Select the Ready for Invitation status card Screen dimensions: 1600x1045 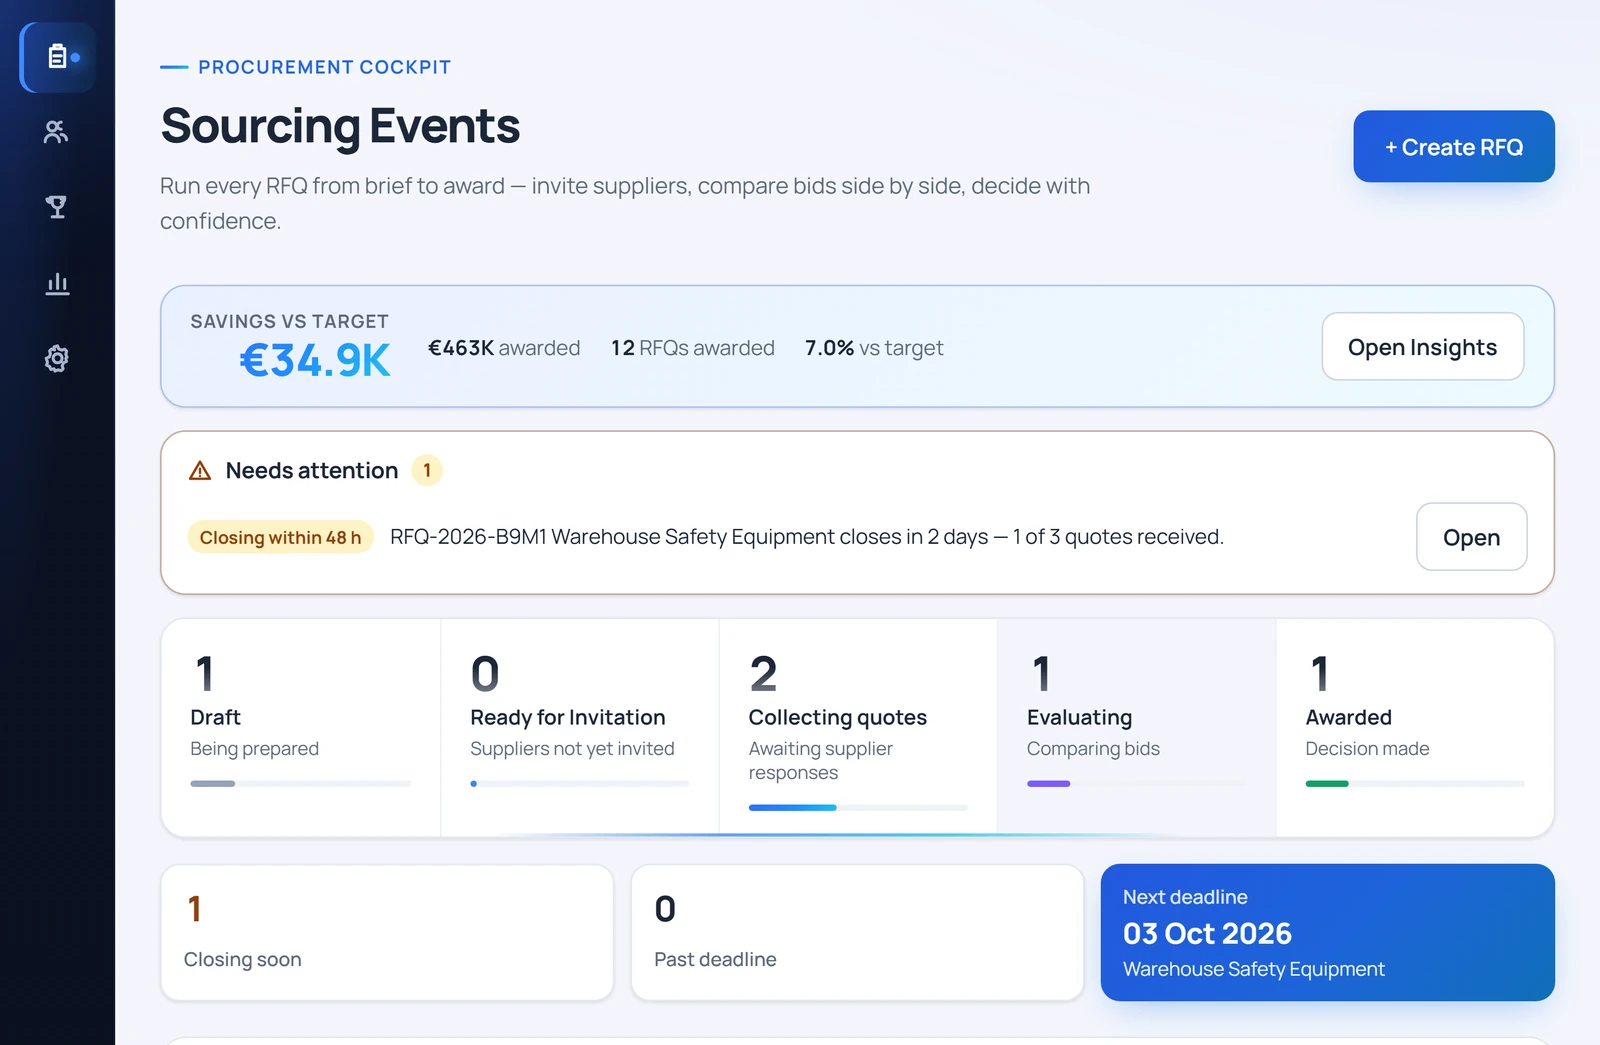pos(580,727)
